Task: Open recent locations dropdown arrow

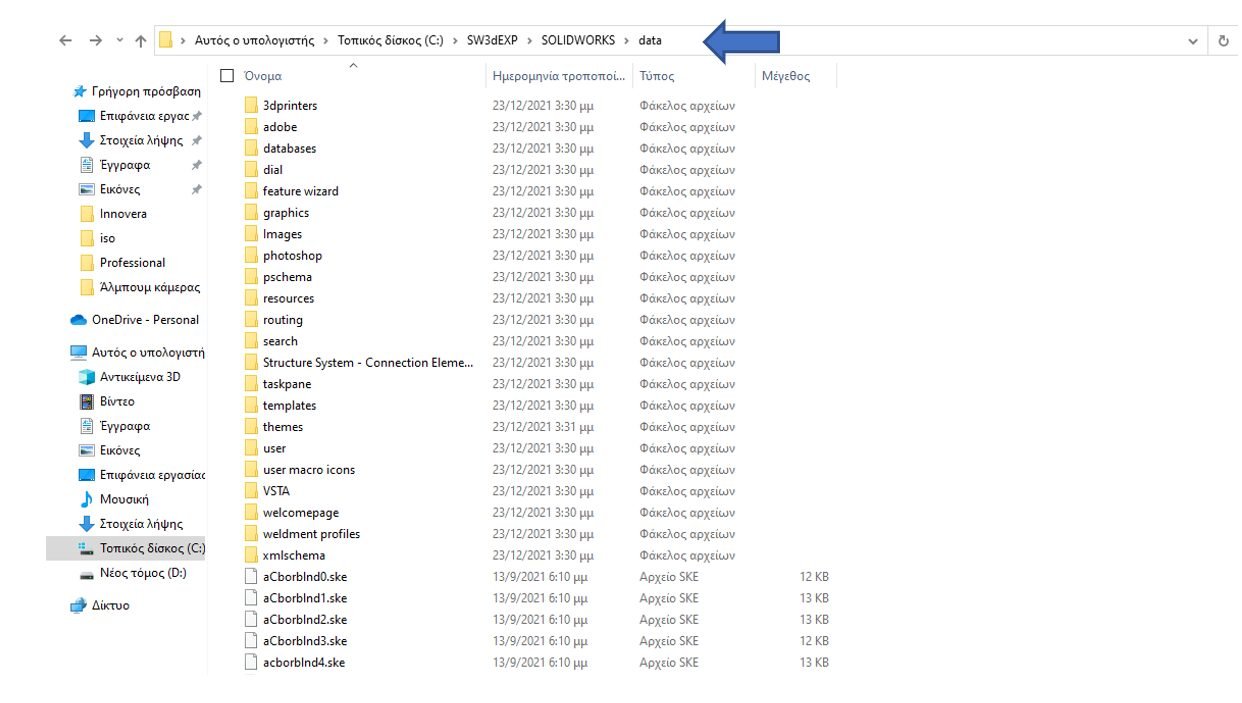Action: 120,41
